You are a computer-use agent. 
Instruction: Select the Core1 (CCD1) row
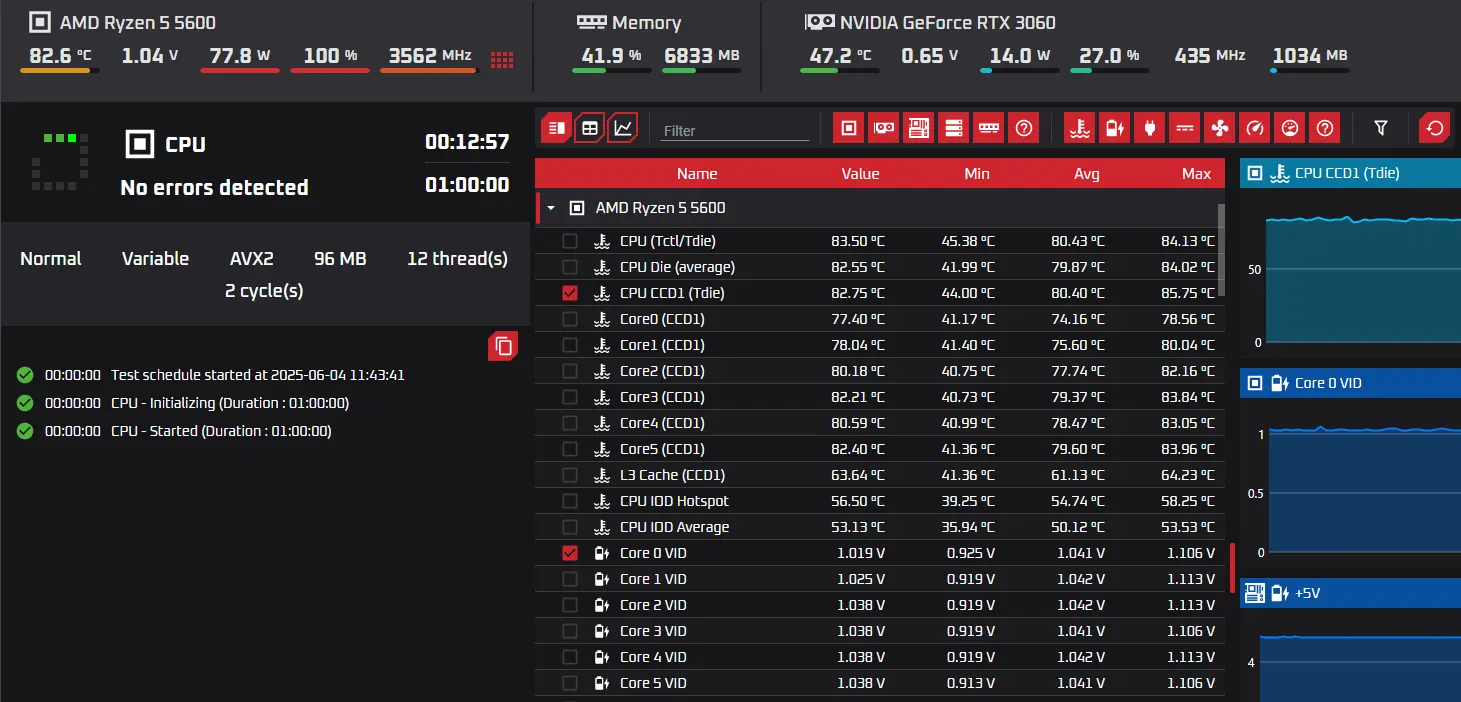pyautogui.click(x=880, y=345)
